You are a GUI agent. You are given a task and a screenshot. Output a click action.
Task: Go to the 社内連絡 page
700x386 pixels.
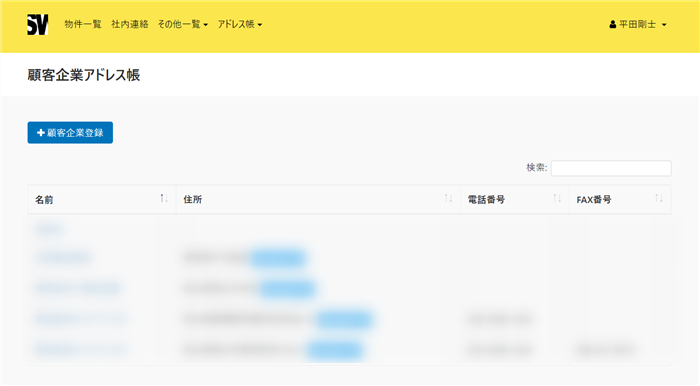tap(129, 25)
